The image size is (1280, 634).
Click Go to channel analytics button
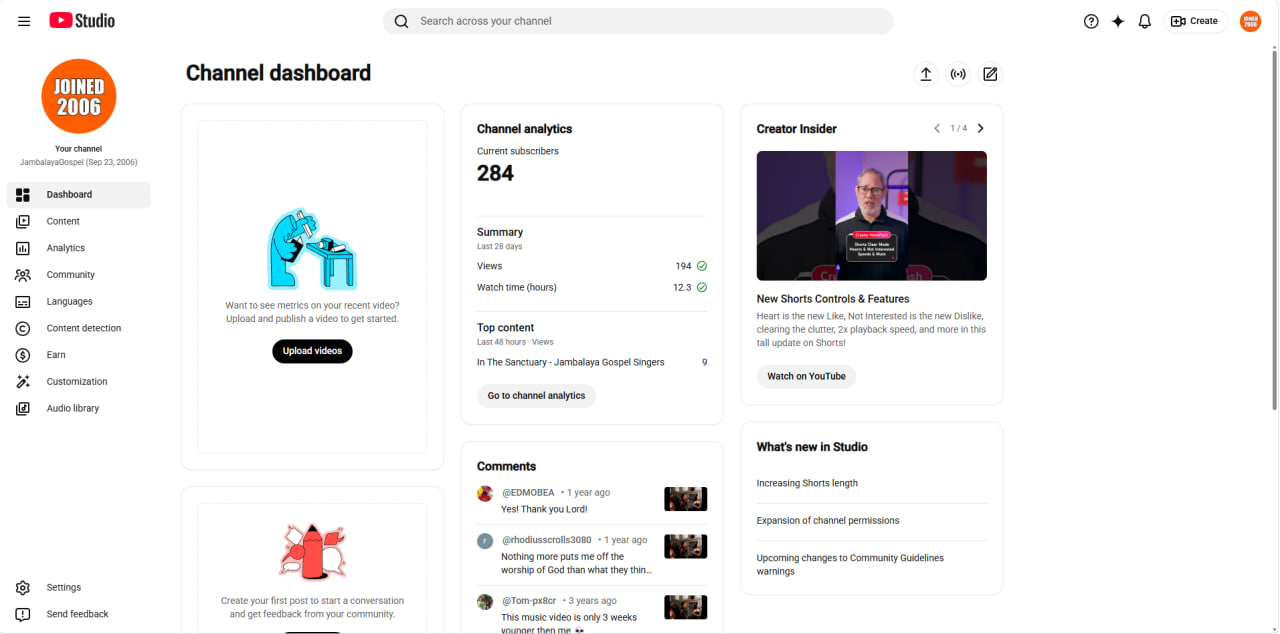click(536, 396)
